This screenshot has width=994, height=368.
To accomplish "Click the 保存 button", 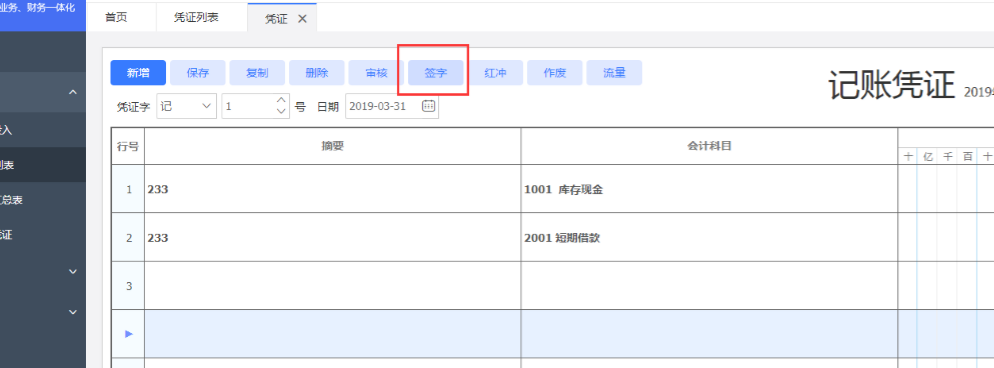I will click(198, 73).
